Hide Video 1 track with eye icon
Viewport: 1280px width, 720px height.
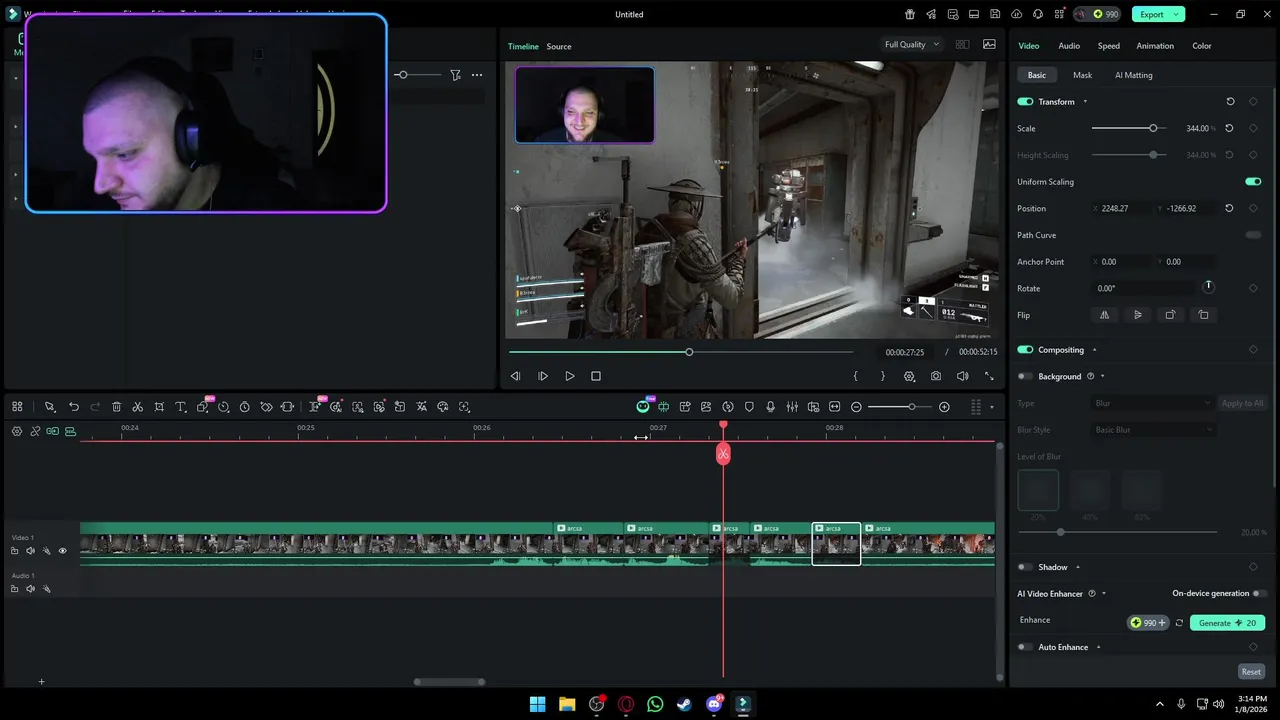(x=62, y=551)
